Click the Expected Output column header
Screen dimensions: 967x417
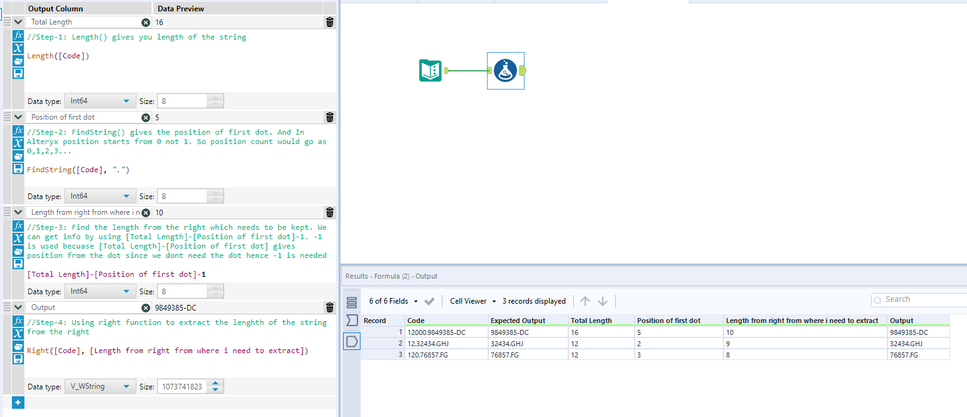pos(528,321)
